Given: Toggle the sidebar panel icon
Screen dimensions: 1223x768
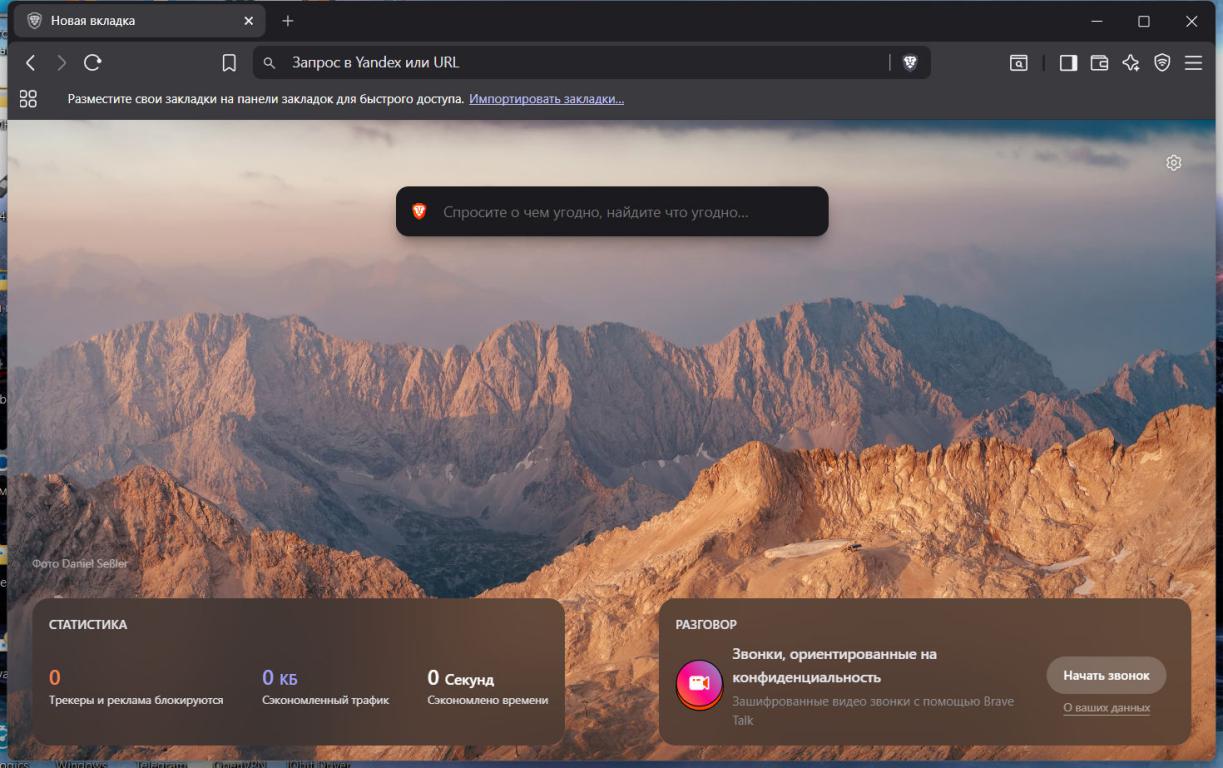Looking at the screenshot, I should tap(1068, 63).
